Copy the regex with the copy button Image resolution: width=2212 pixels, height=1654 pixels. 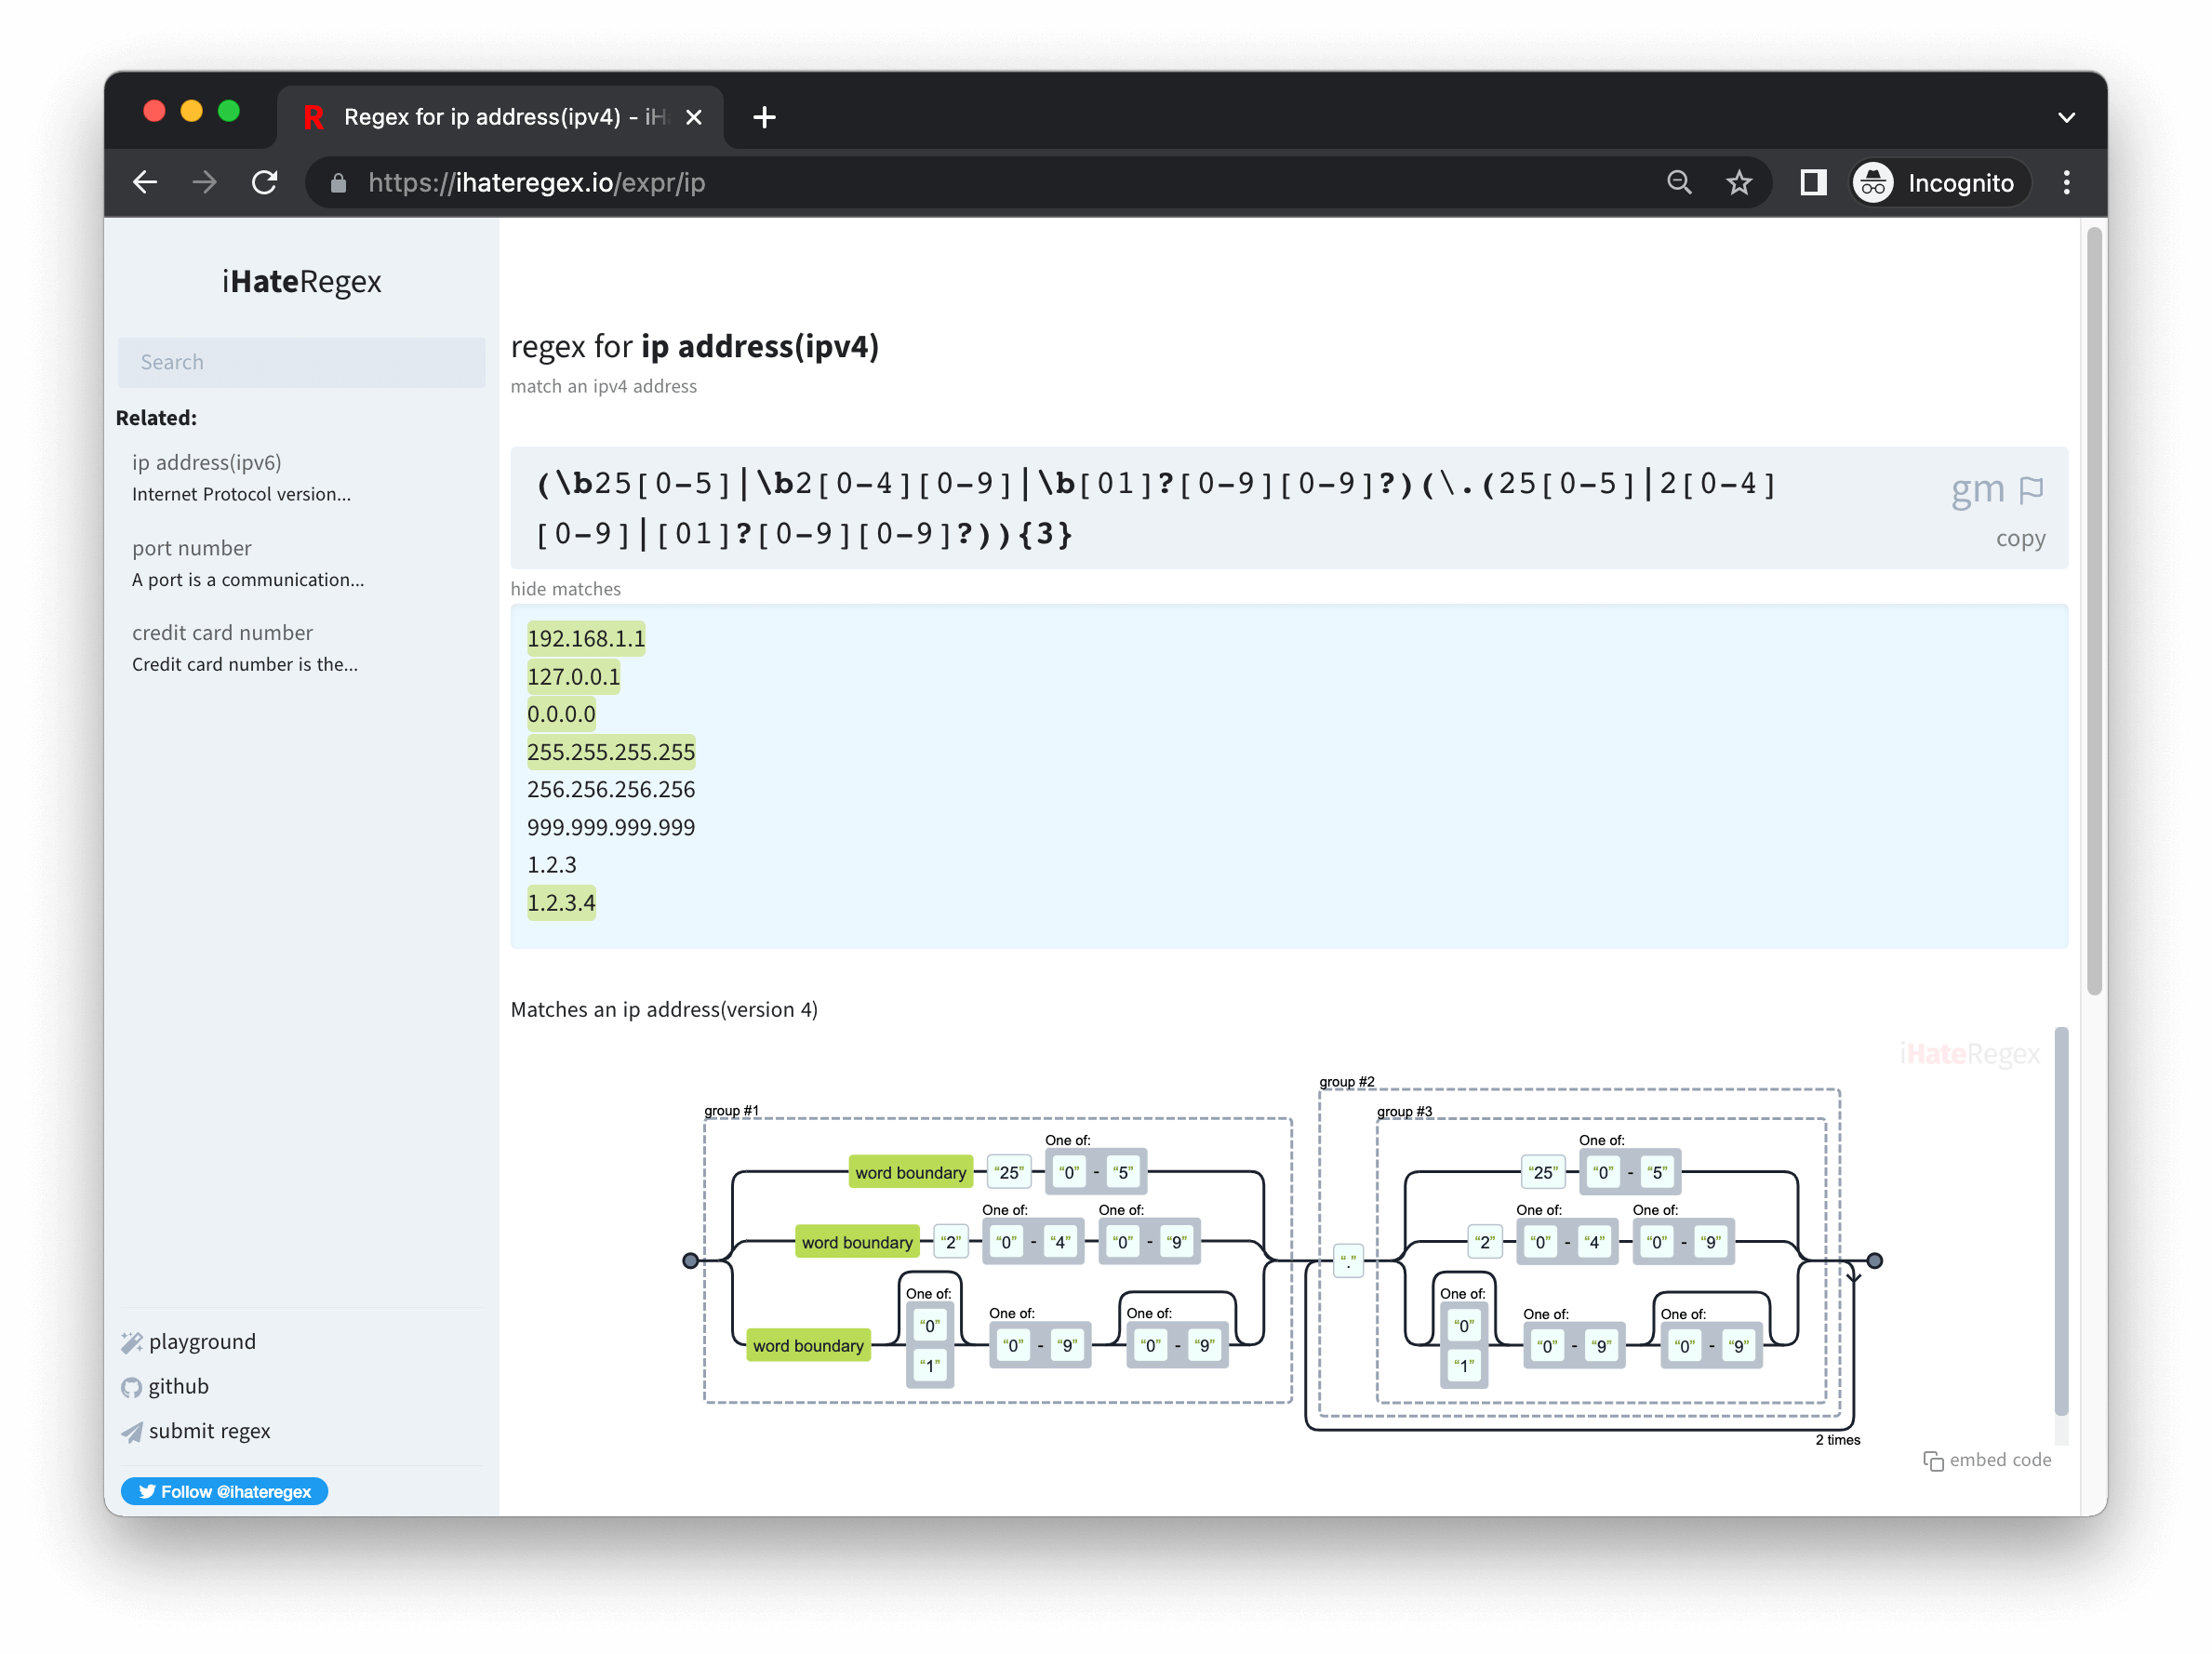coord(2020,539)
